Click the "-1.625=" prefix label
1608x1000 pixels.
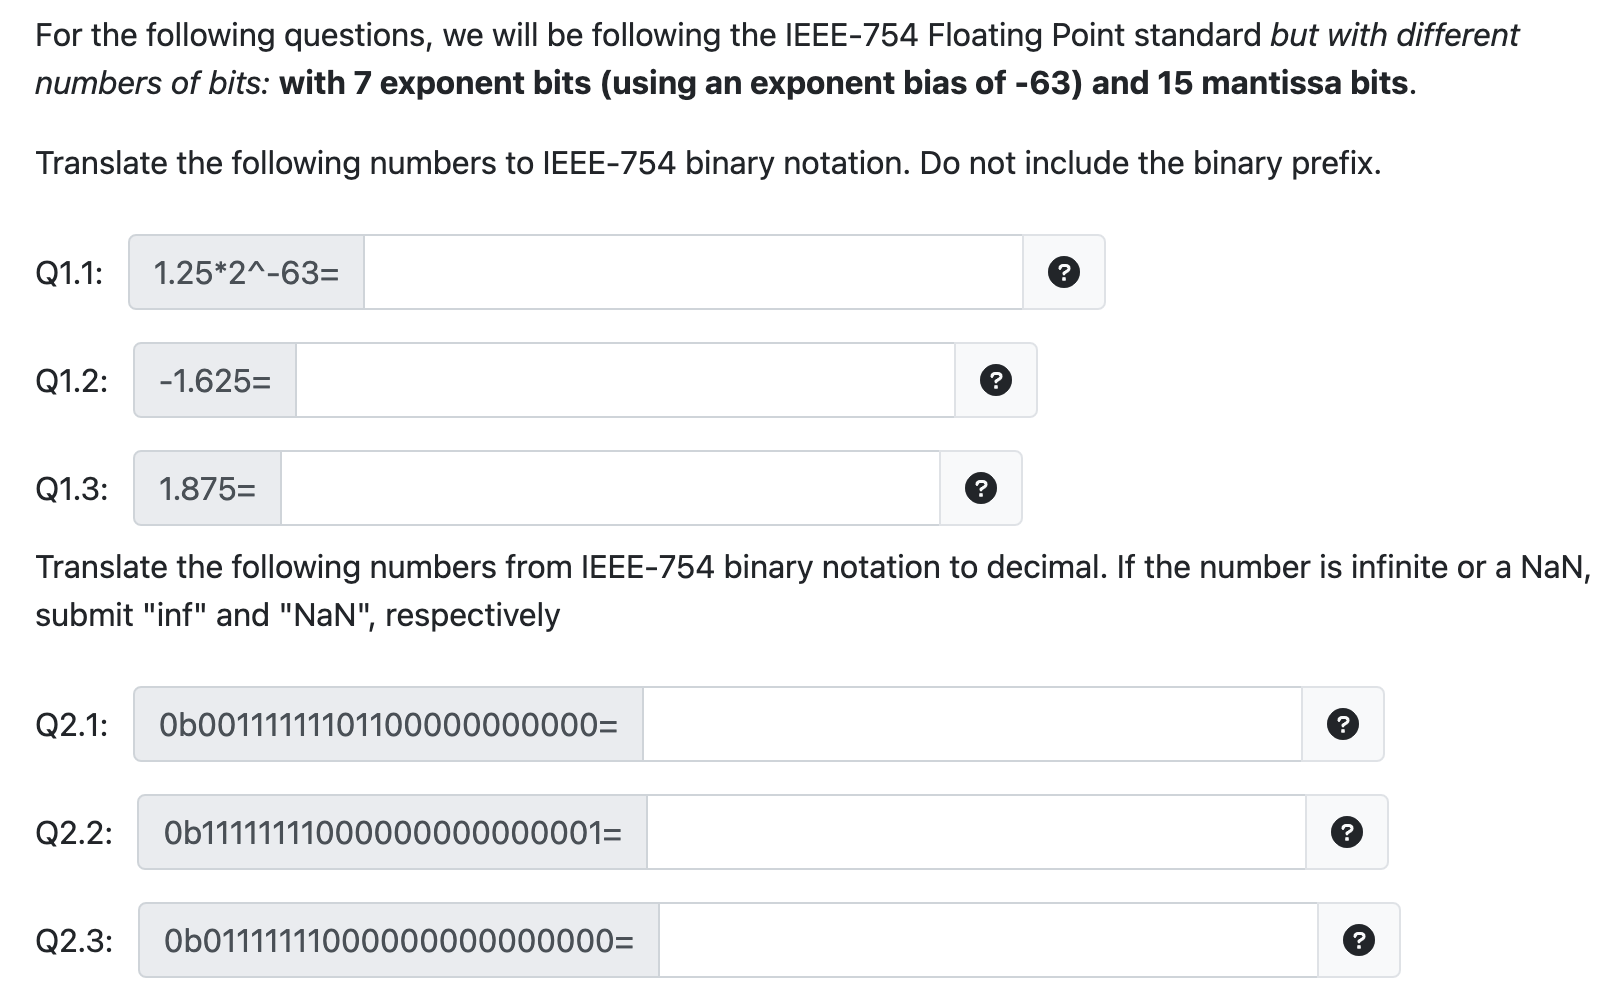215,380
